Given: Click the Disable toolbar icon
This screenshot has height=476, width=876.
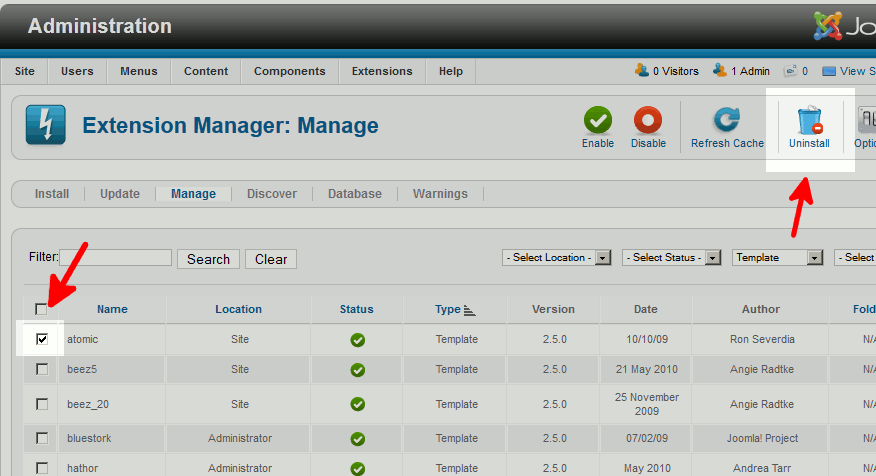Looking at the screenshot, I should [648, 122].
